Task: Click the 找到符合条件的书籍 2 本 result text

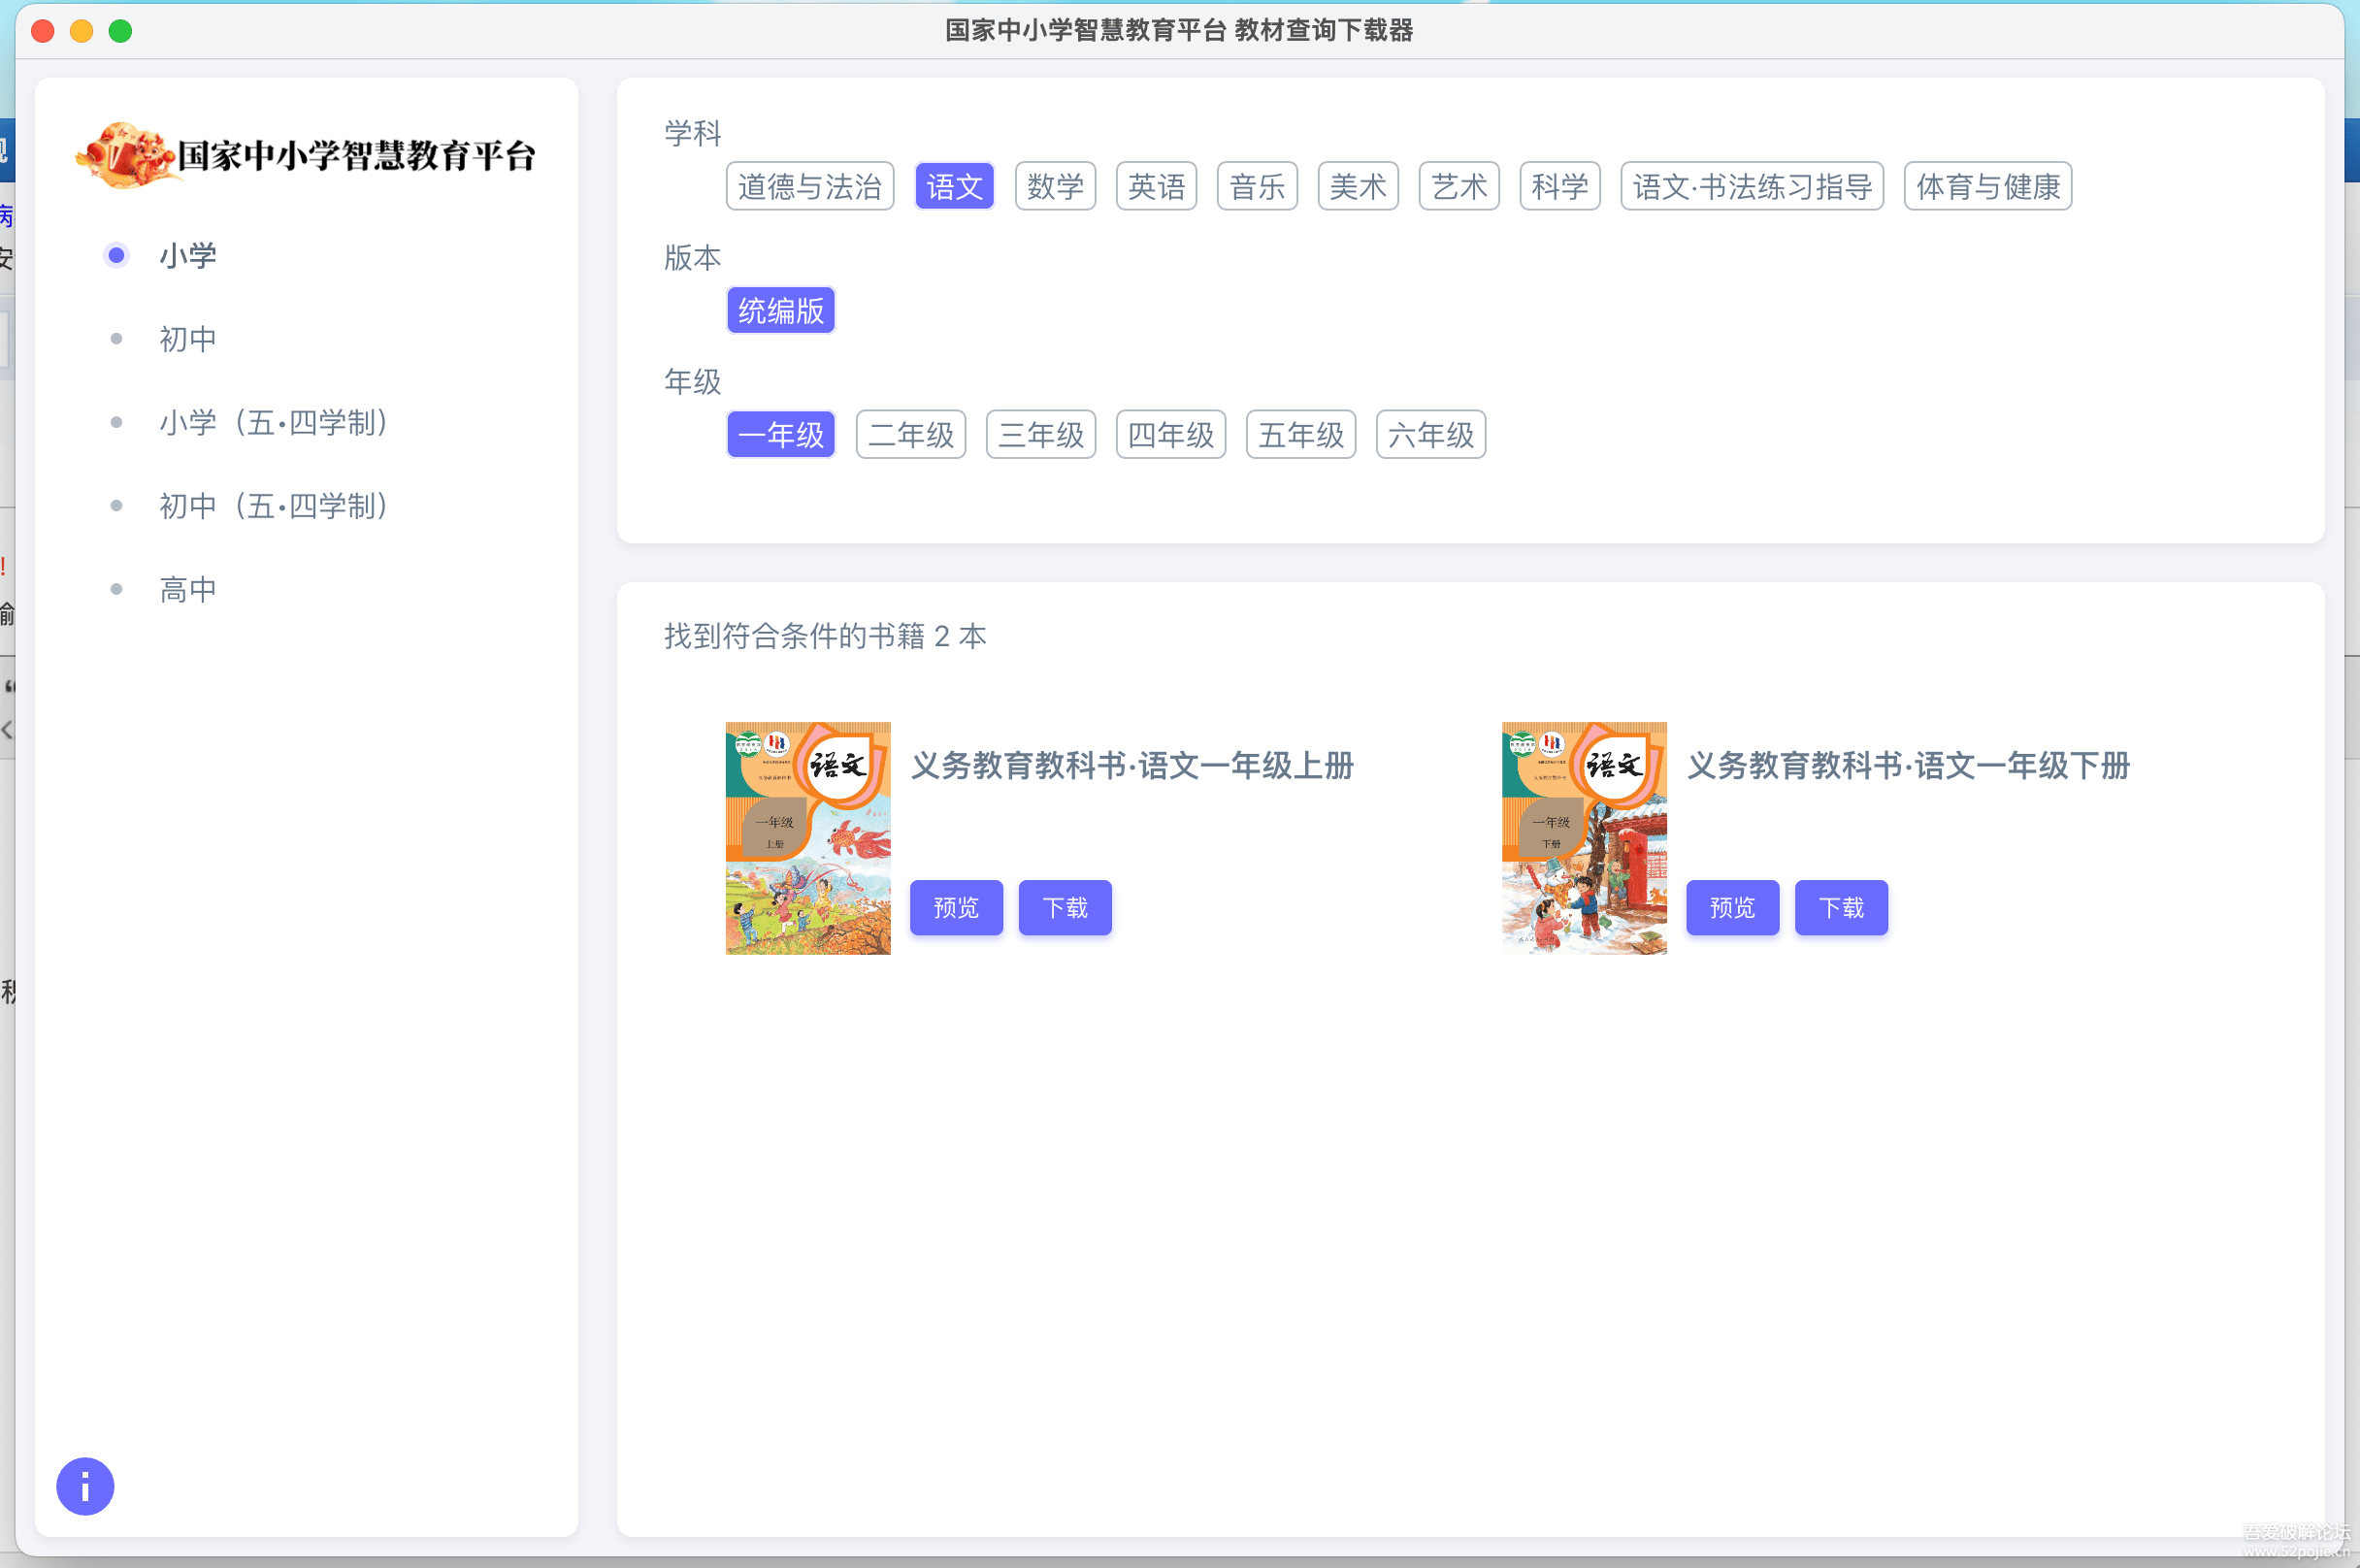Action: coord(825,636)
